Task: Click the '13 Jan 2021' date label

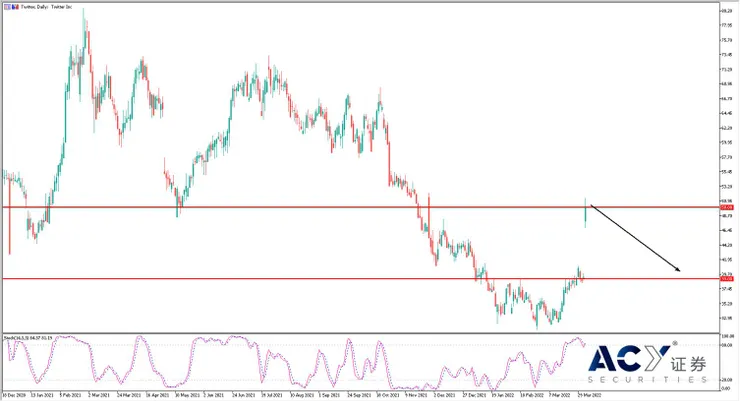Action: coord(42,395)
